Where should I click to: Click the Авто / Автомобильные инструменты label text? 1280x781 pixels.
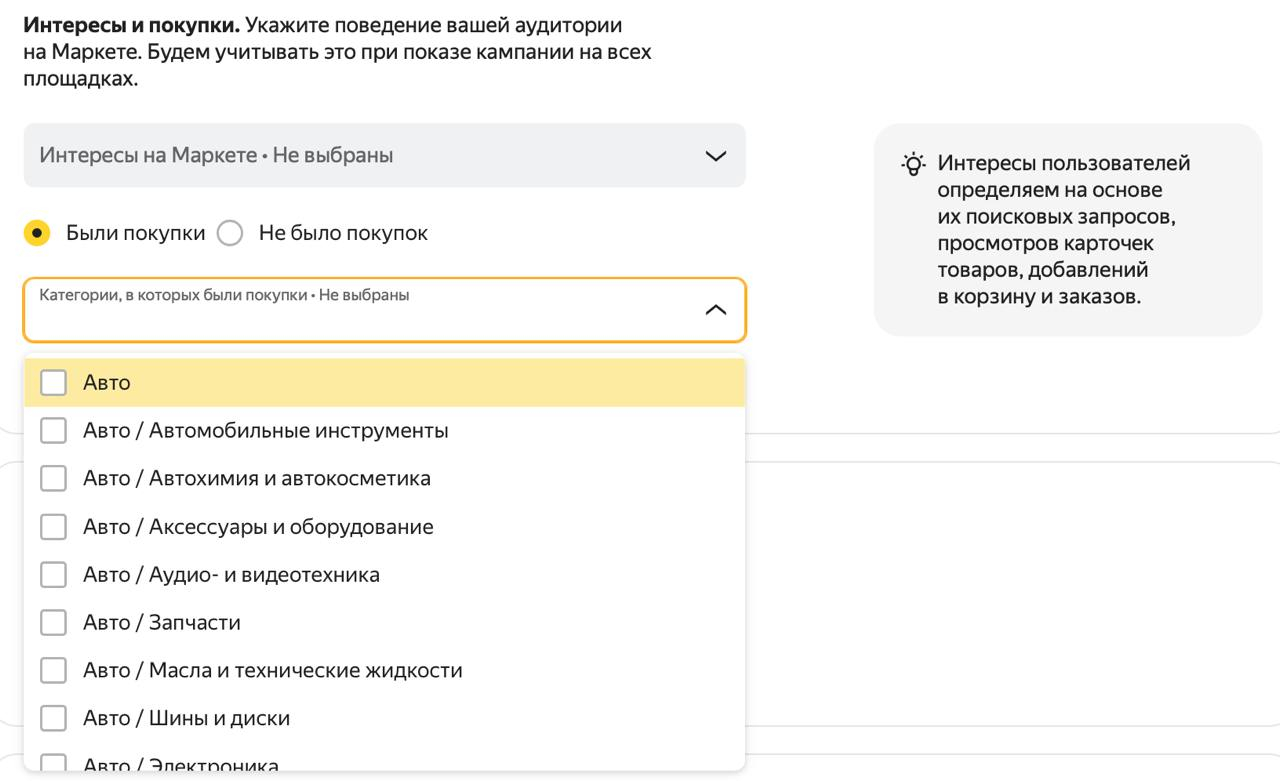coord(265,431)
